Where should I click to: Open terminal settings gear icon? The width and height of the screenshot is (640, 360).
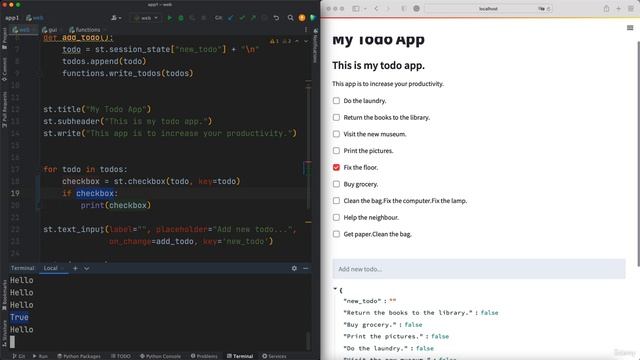[294, 268]
